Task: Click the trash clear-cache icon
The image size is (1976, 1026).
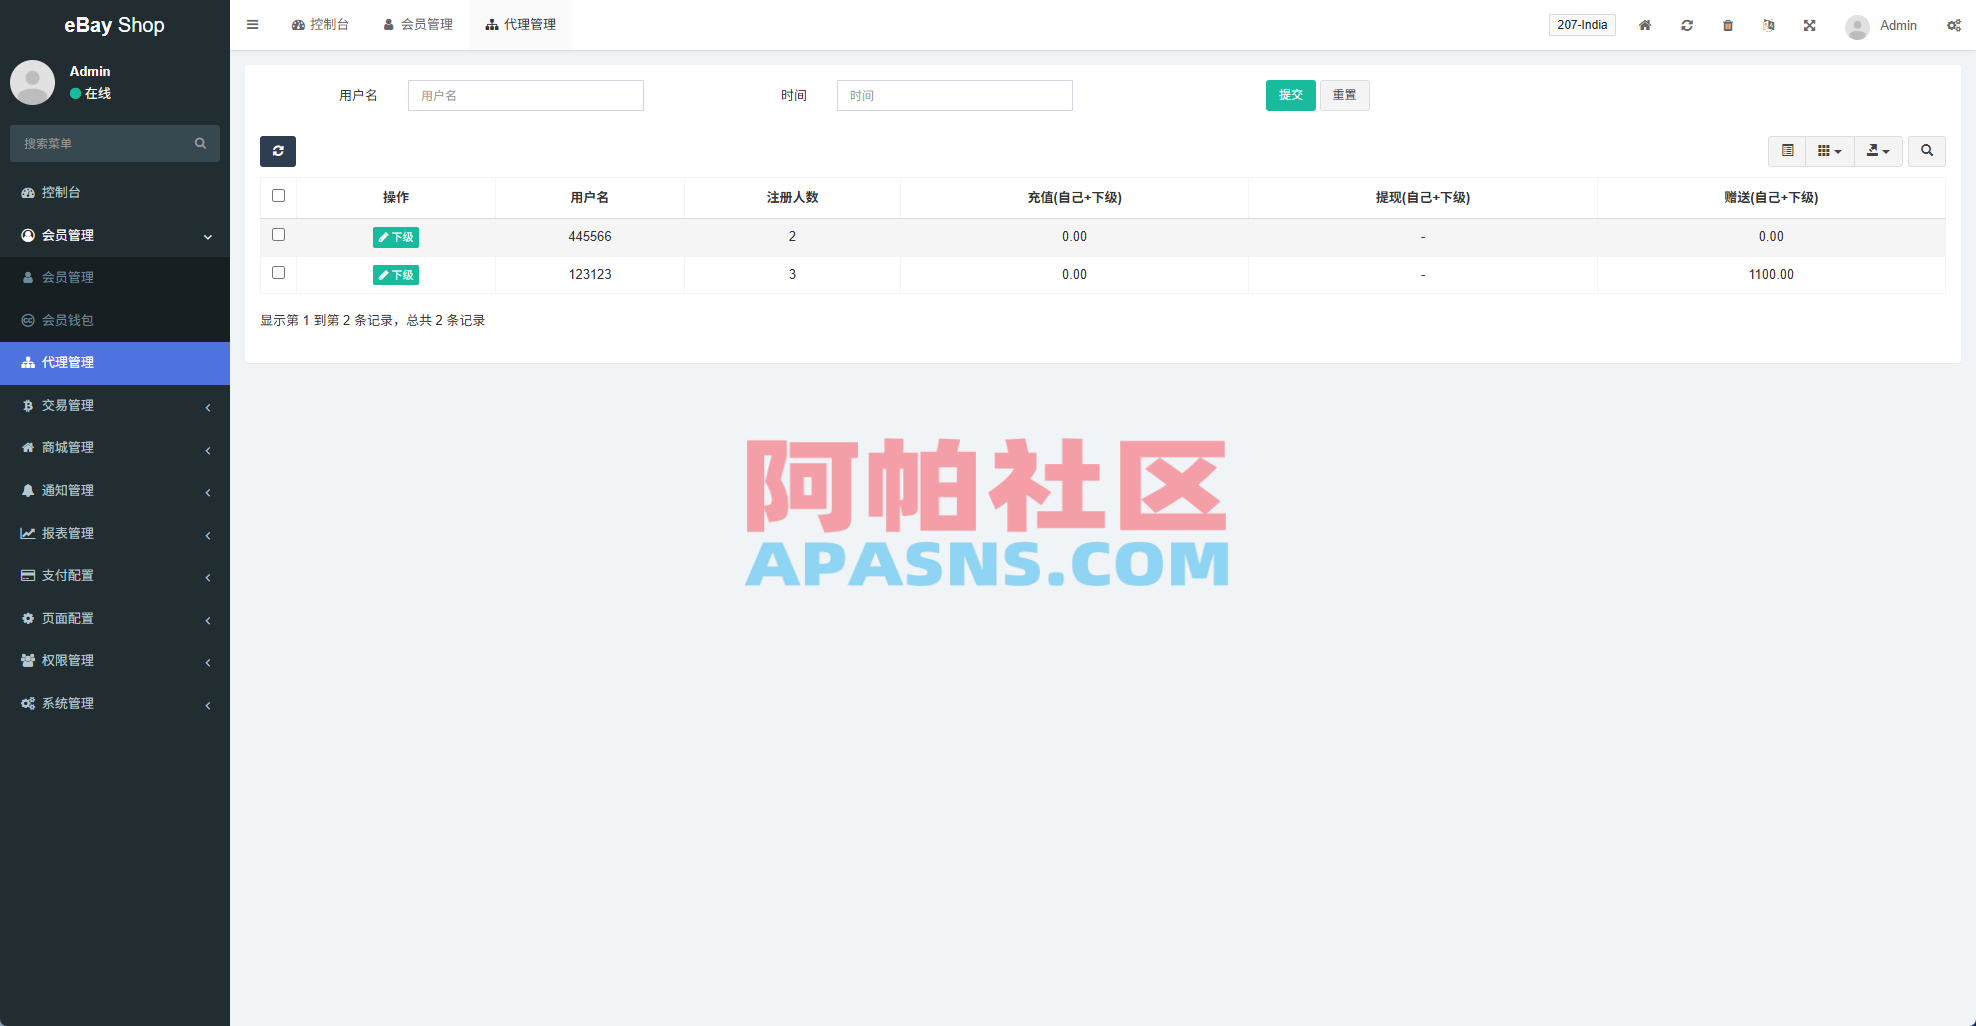Action: [x=1728, y=25]
